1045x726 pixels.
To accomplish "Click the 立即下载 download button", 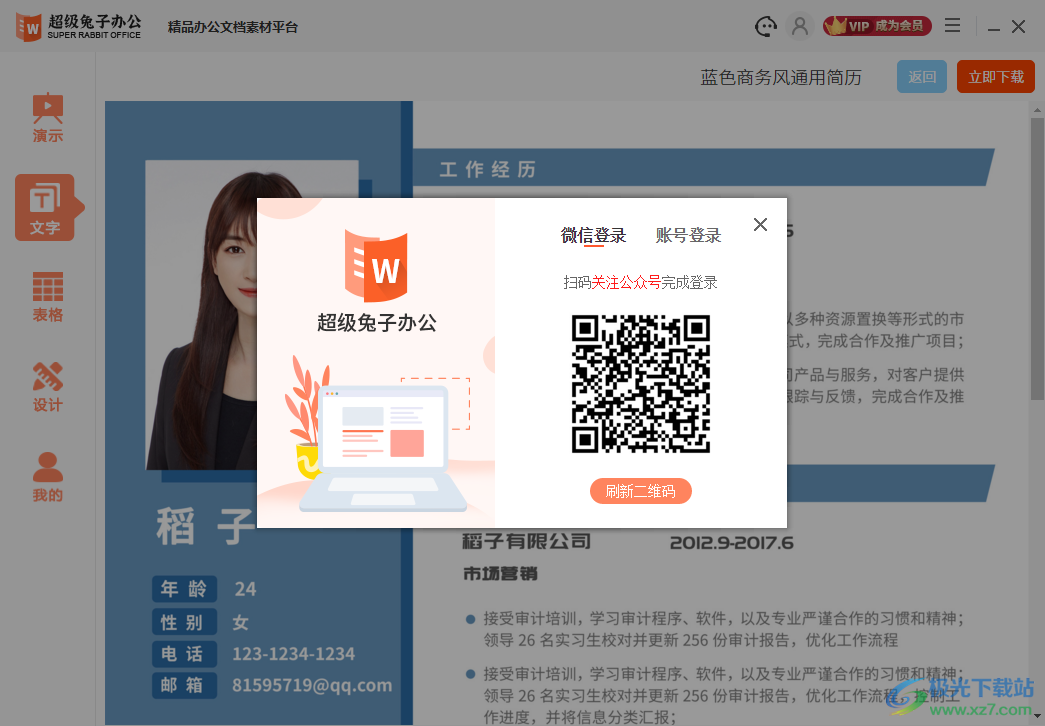I will pyautogui.click(x=996, y=76).
